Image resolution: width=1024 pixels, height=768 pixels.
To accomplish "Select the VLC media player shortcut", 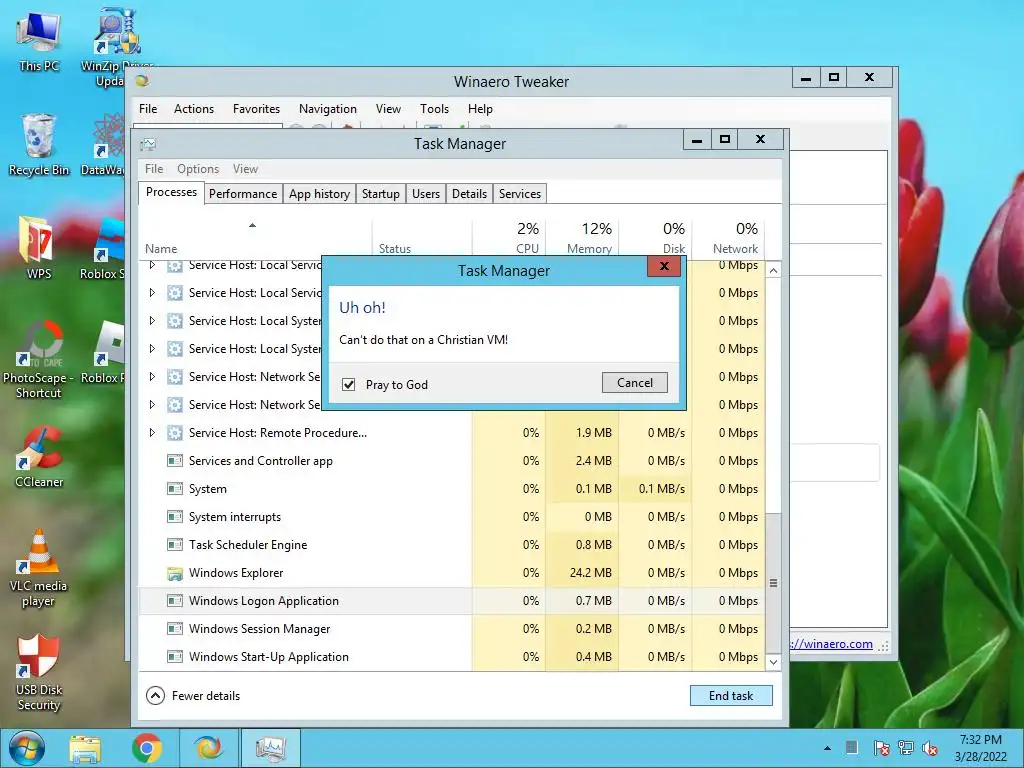I will [39, 568].
